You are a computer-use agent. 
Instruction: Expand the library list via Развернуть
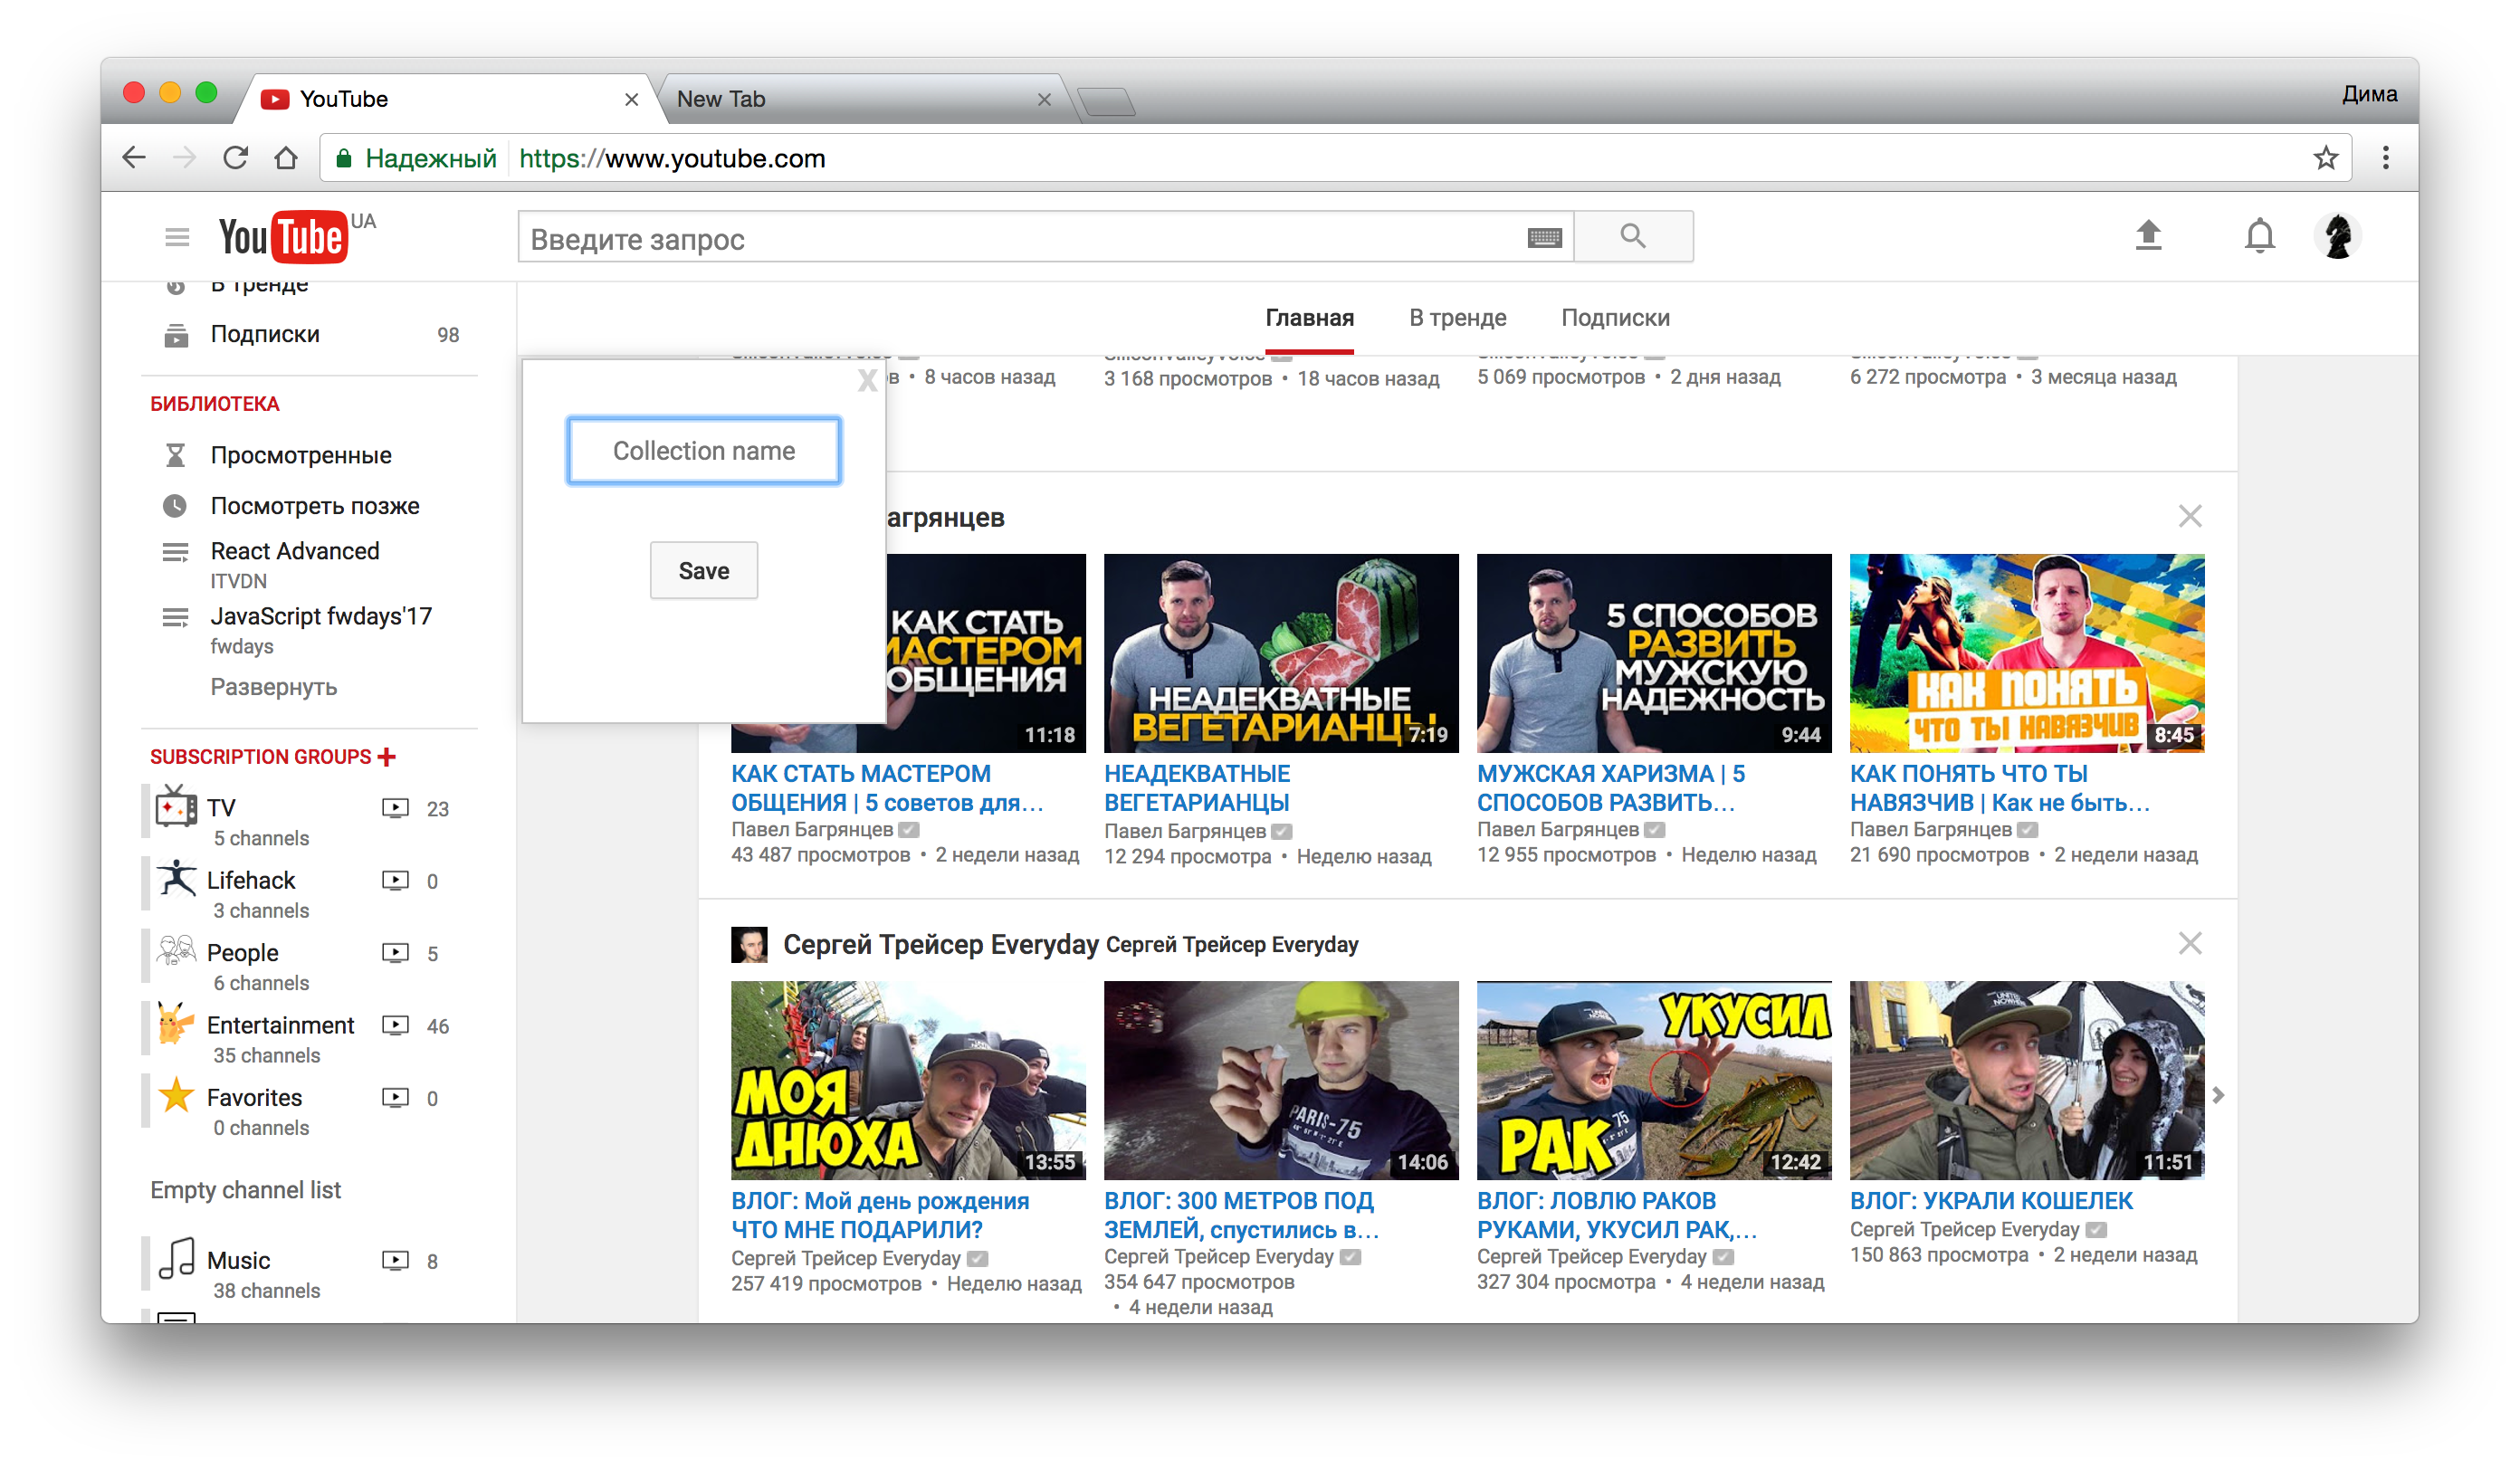click(x=273, y=687)
